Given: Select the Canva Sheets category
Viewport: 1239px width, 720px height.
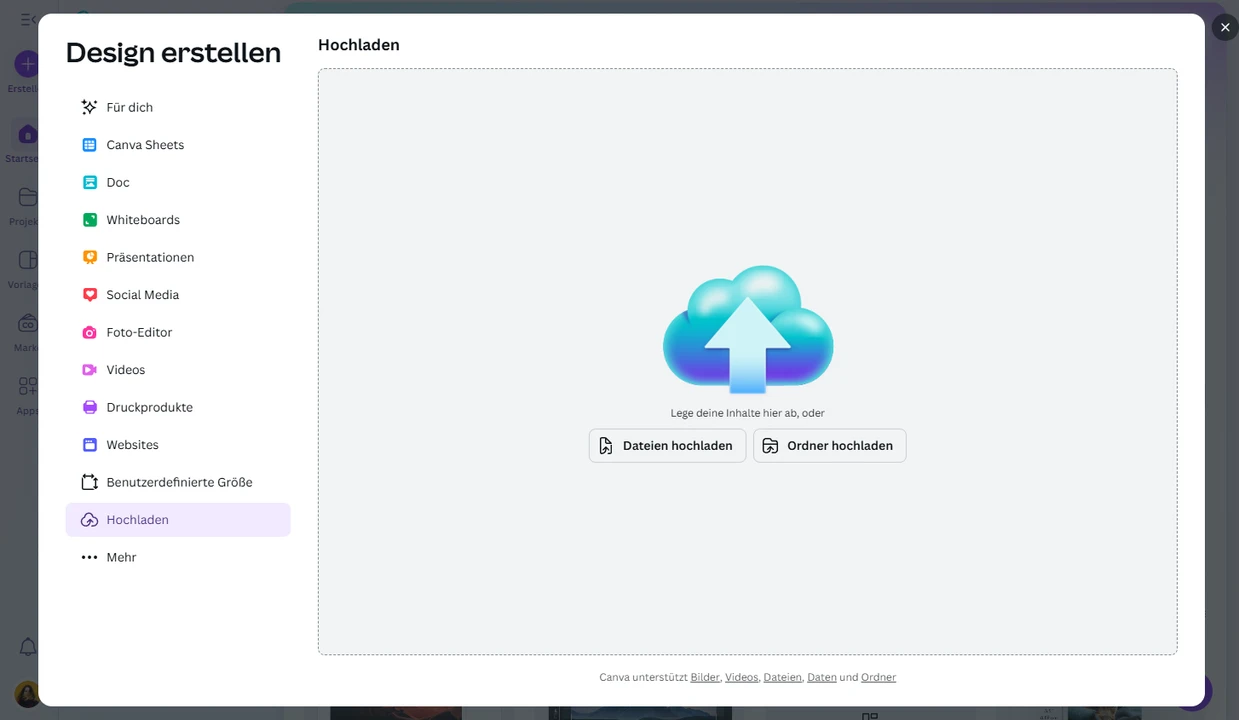Looking at the screenshot, I should coord(178,145).
